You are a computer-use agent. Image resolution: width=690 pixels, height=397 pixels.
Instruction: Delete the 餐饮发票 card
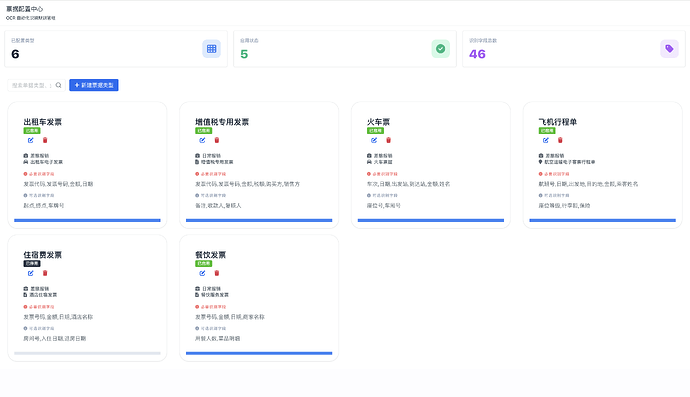217,273
